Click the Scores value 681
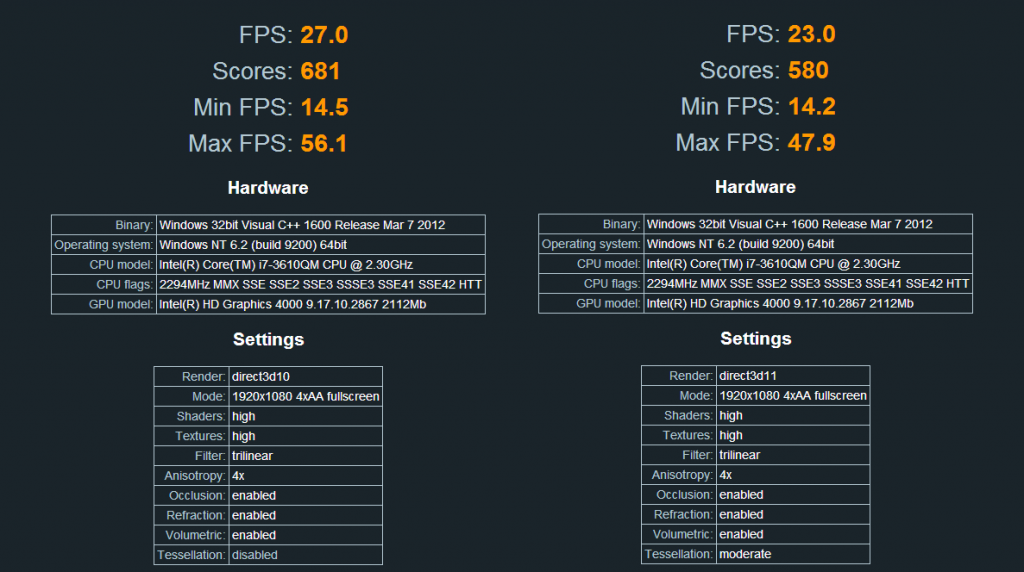Screen dimensions: 1024x572 coord(320,71)
